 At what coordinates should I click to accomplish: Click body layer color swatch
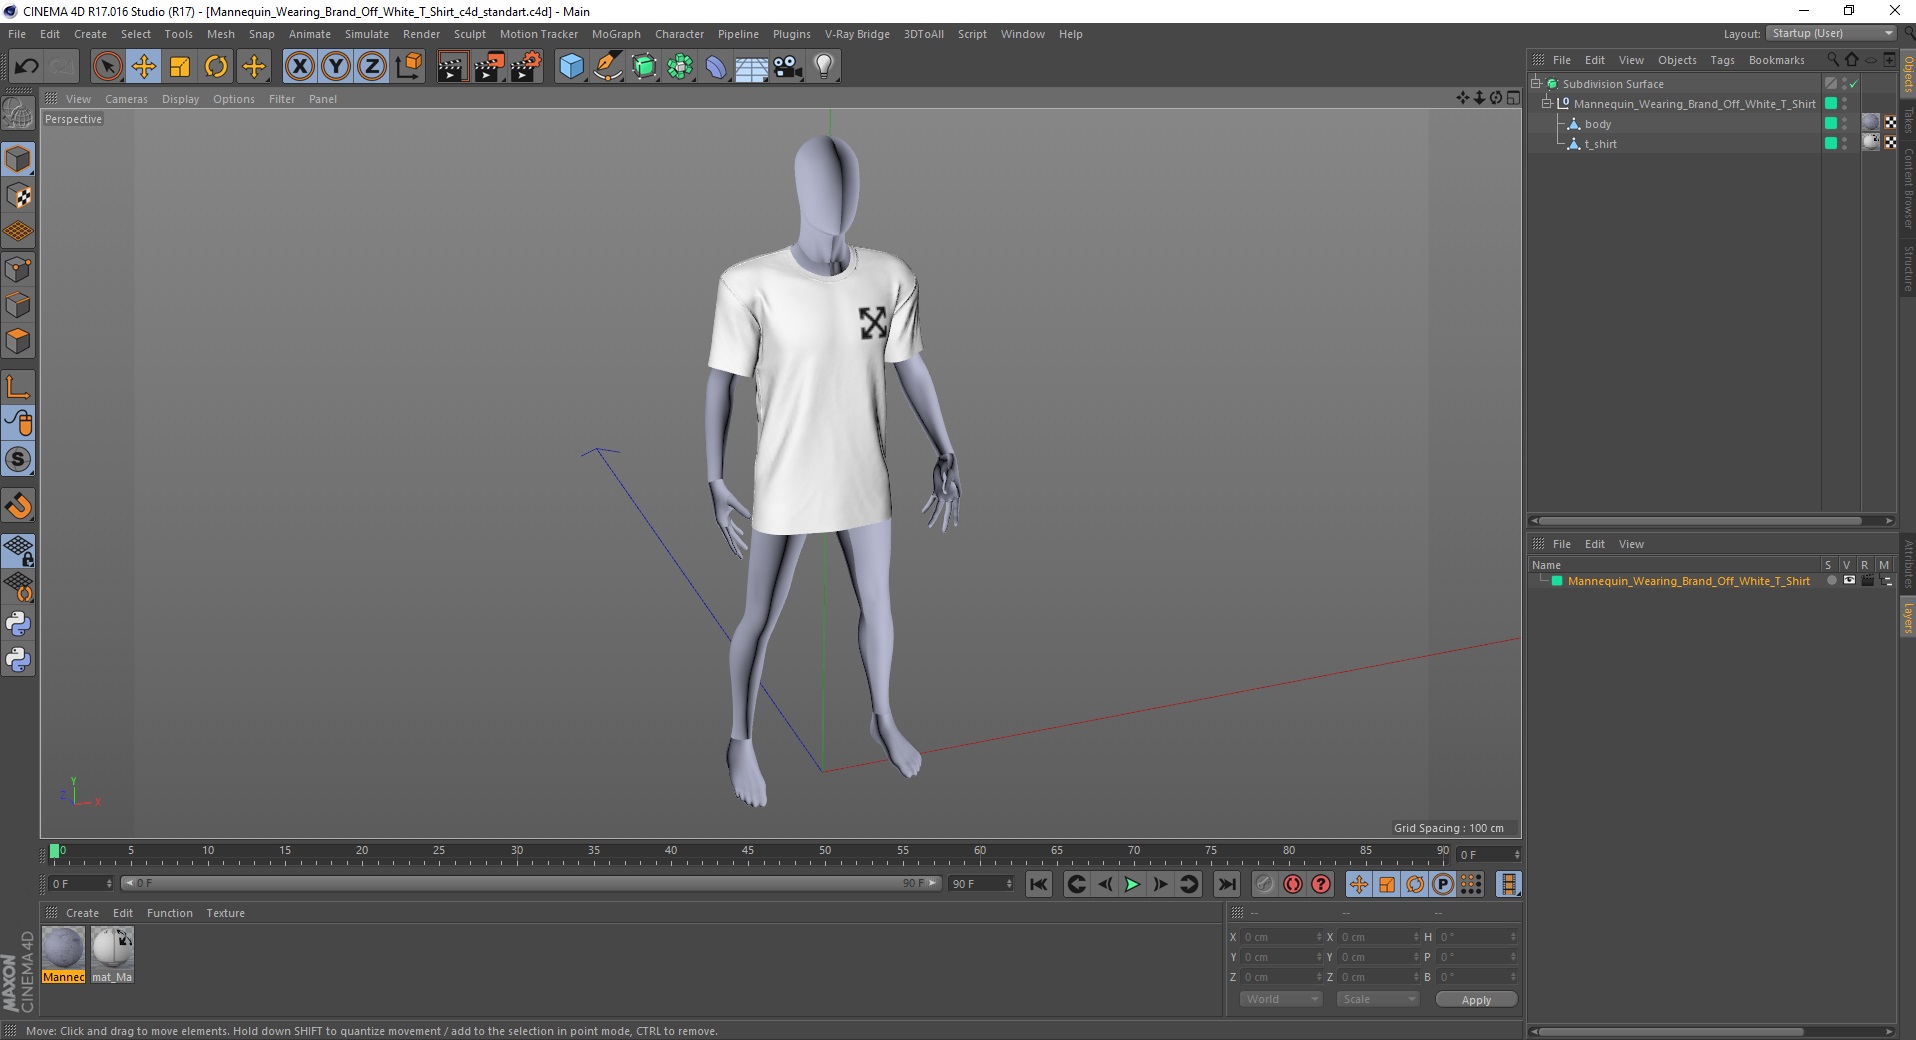tap(1830, 123)
